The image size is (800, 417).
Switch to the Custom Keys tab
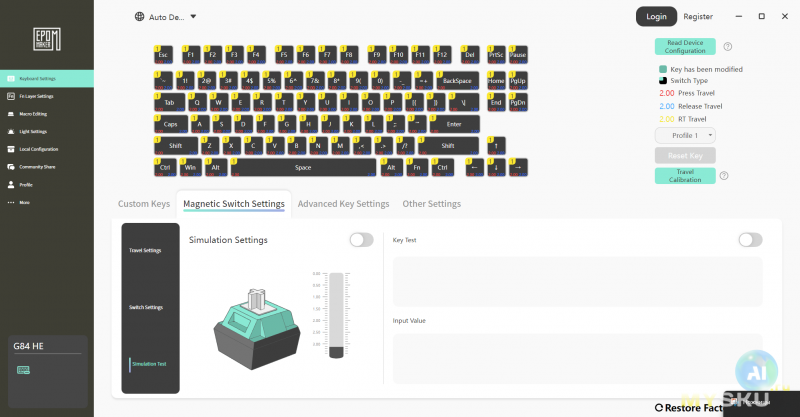(x=144, y=204)
